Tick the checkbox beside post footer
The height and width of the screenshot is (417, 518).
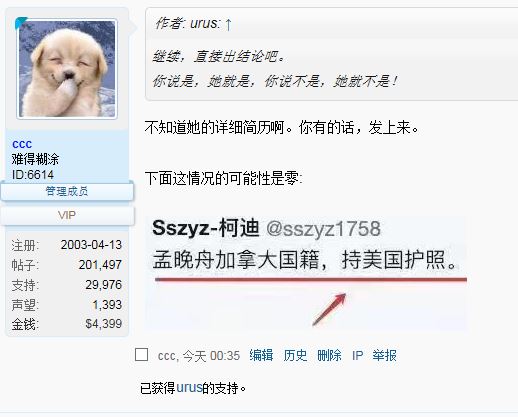(141, 354)
